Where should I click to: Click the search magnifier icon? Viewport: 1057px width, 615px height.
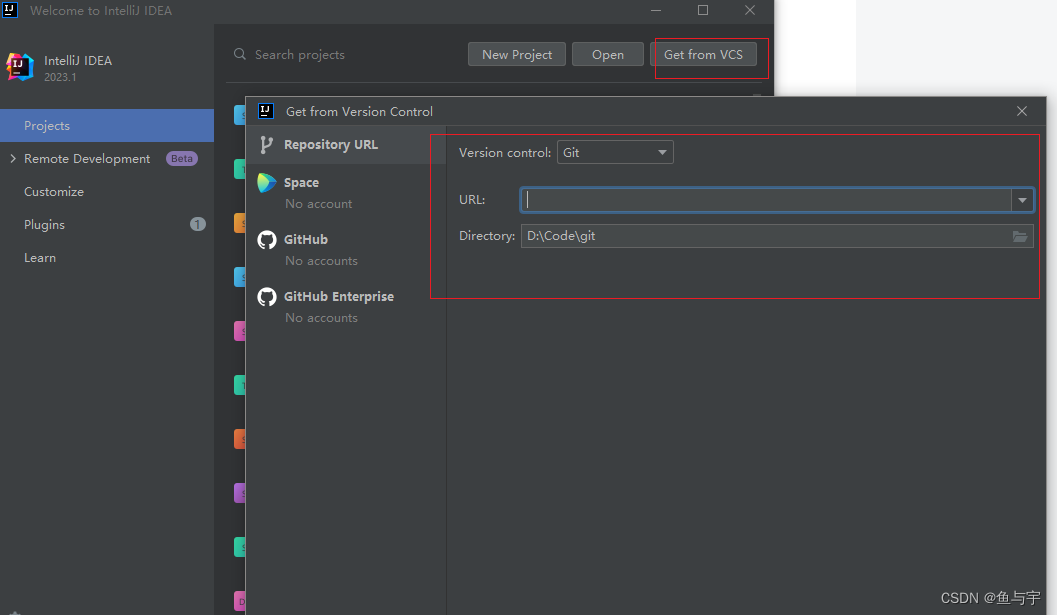point(239,54)
